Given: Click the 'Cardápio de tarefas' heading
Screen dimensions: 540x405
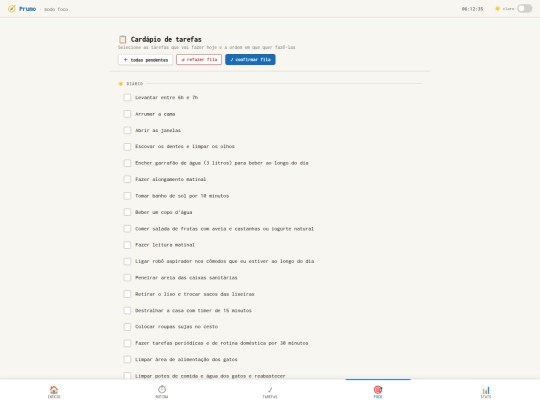Looking at the screenshot, I should (166, 39).
